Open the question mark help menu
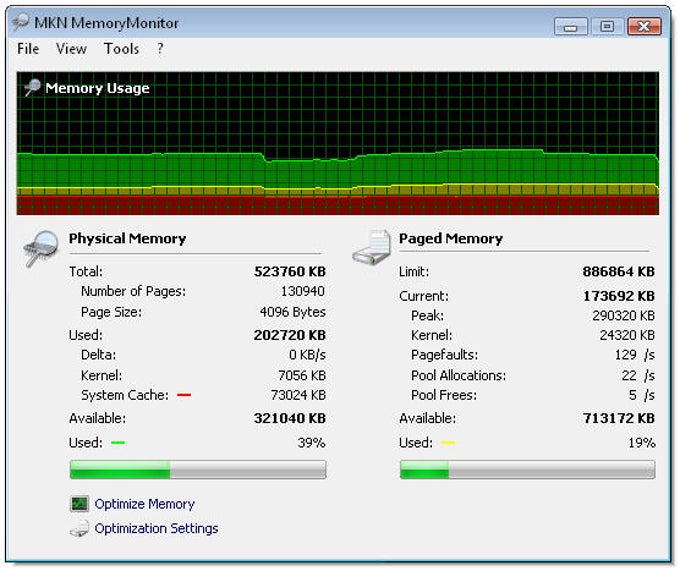Image resolution: width=680 pixels, height=571 pixels. 160,49
